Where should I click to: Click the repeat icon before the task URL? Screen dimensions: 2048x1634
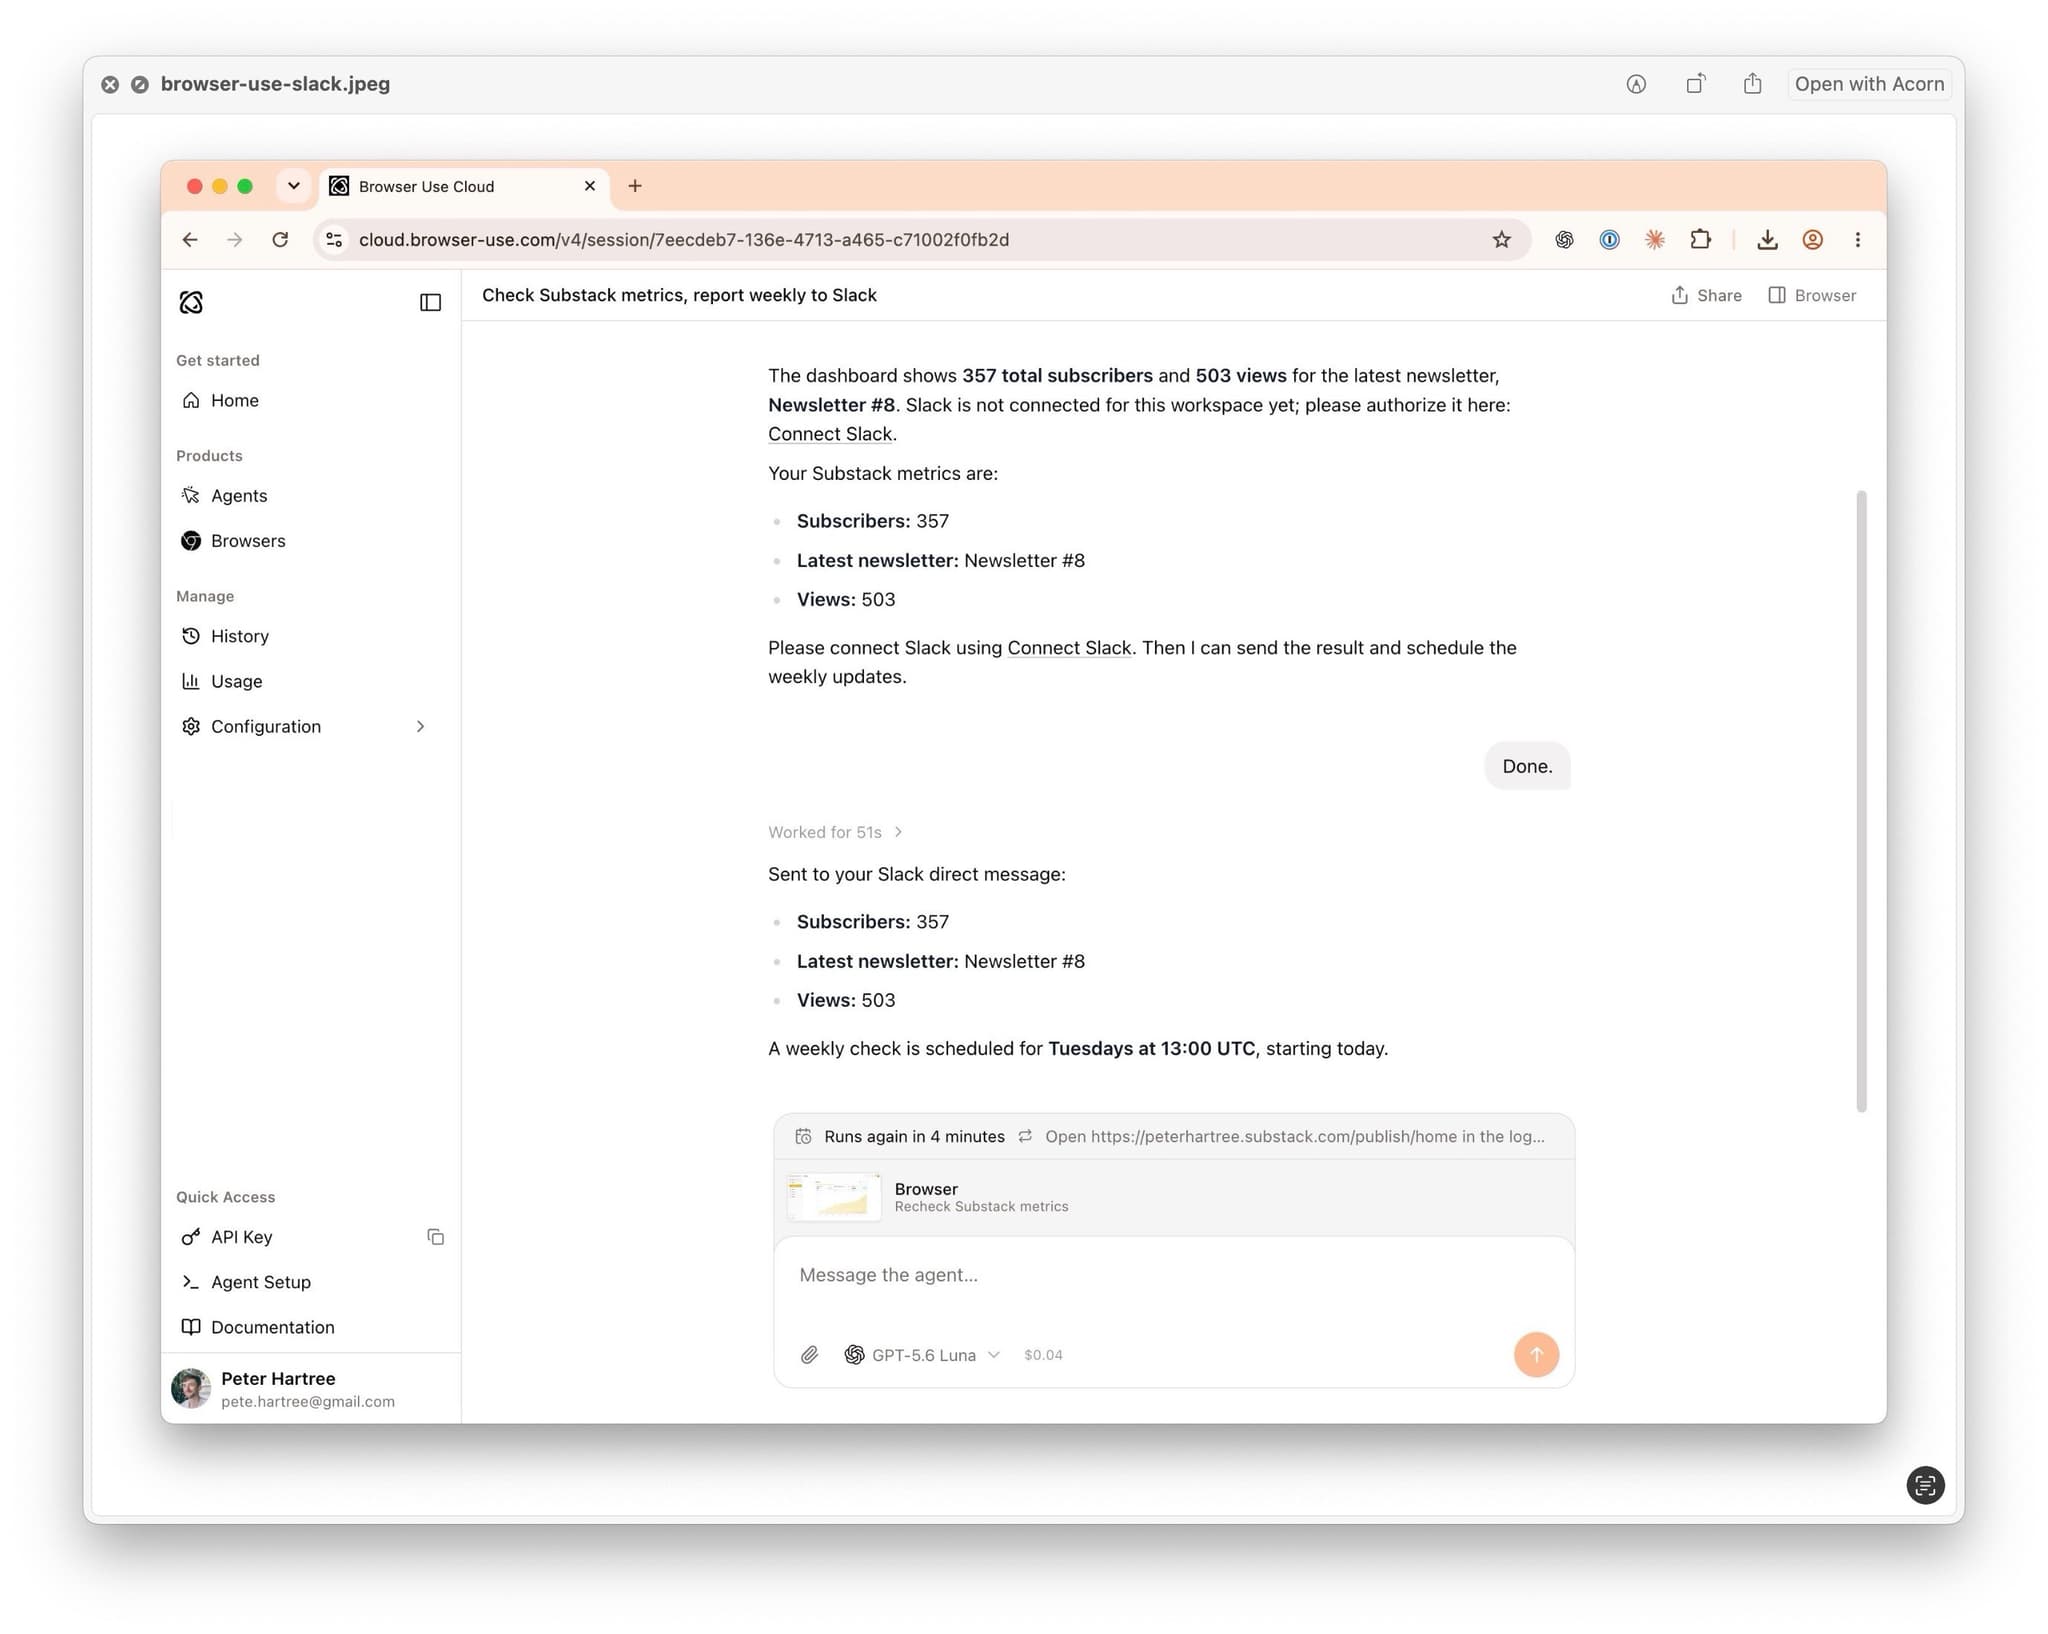1025,1136
